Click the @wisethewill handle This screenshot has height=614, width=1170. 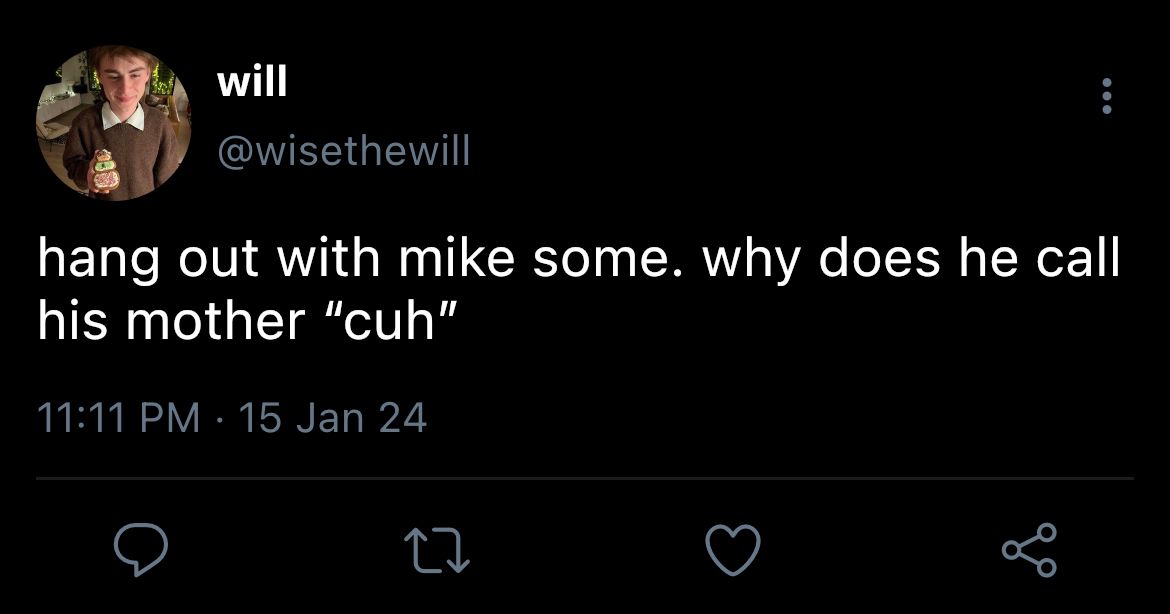tap(344, 151)
